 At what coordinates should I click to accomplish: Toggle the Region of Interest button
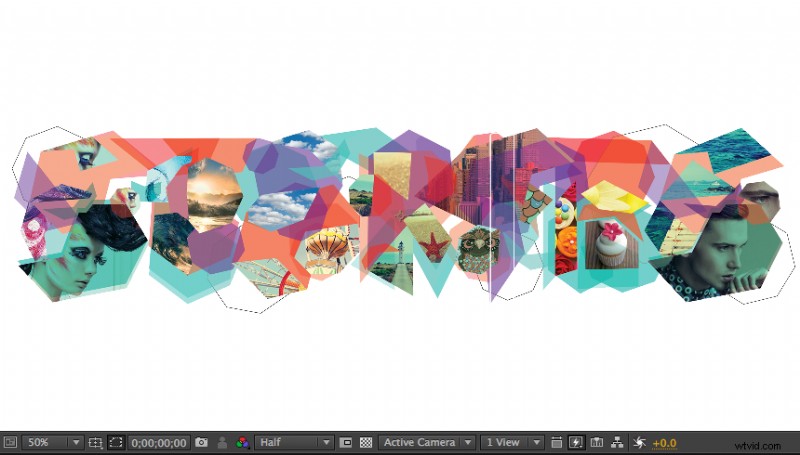pos(346,442)
